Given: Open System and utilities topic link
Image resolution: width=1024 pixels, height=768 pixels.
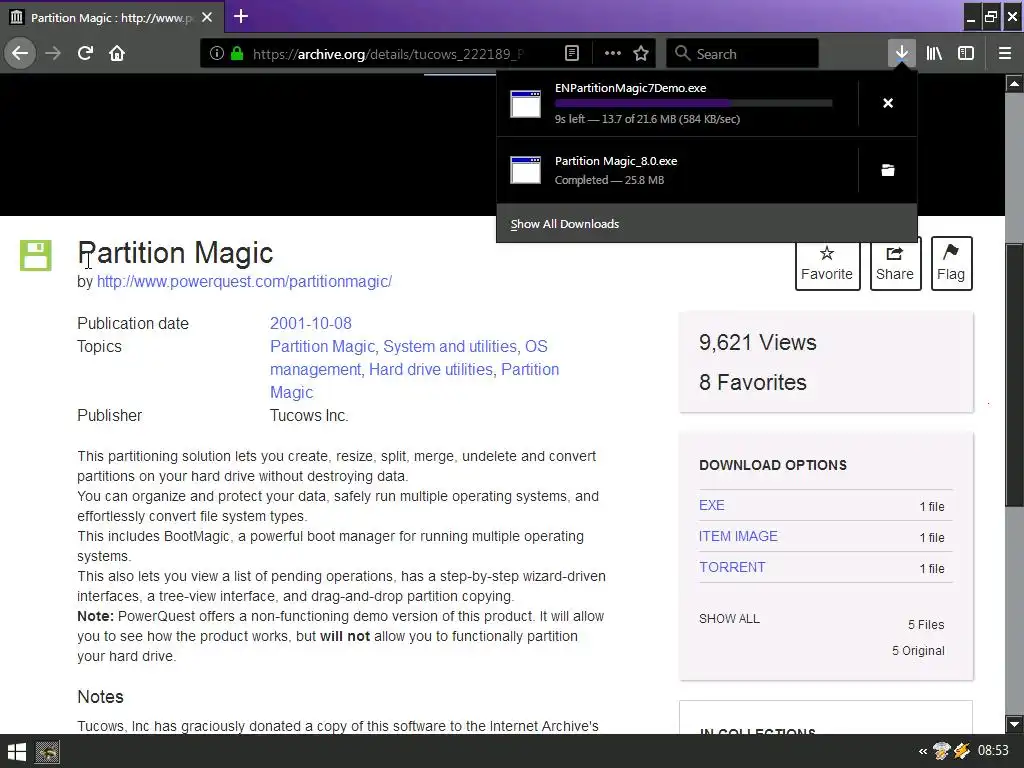Looking at the screenshot, I should (x=450, y=346).
